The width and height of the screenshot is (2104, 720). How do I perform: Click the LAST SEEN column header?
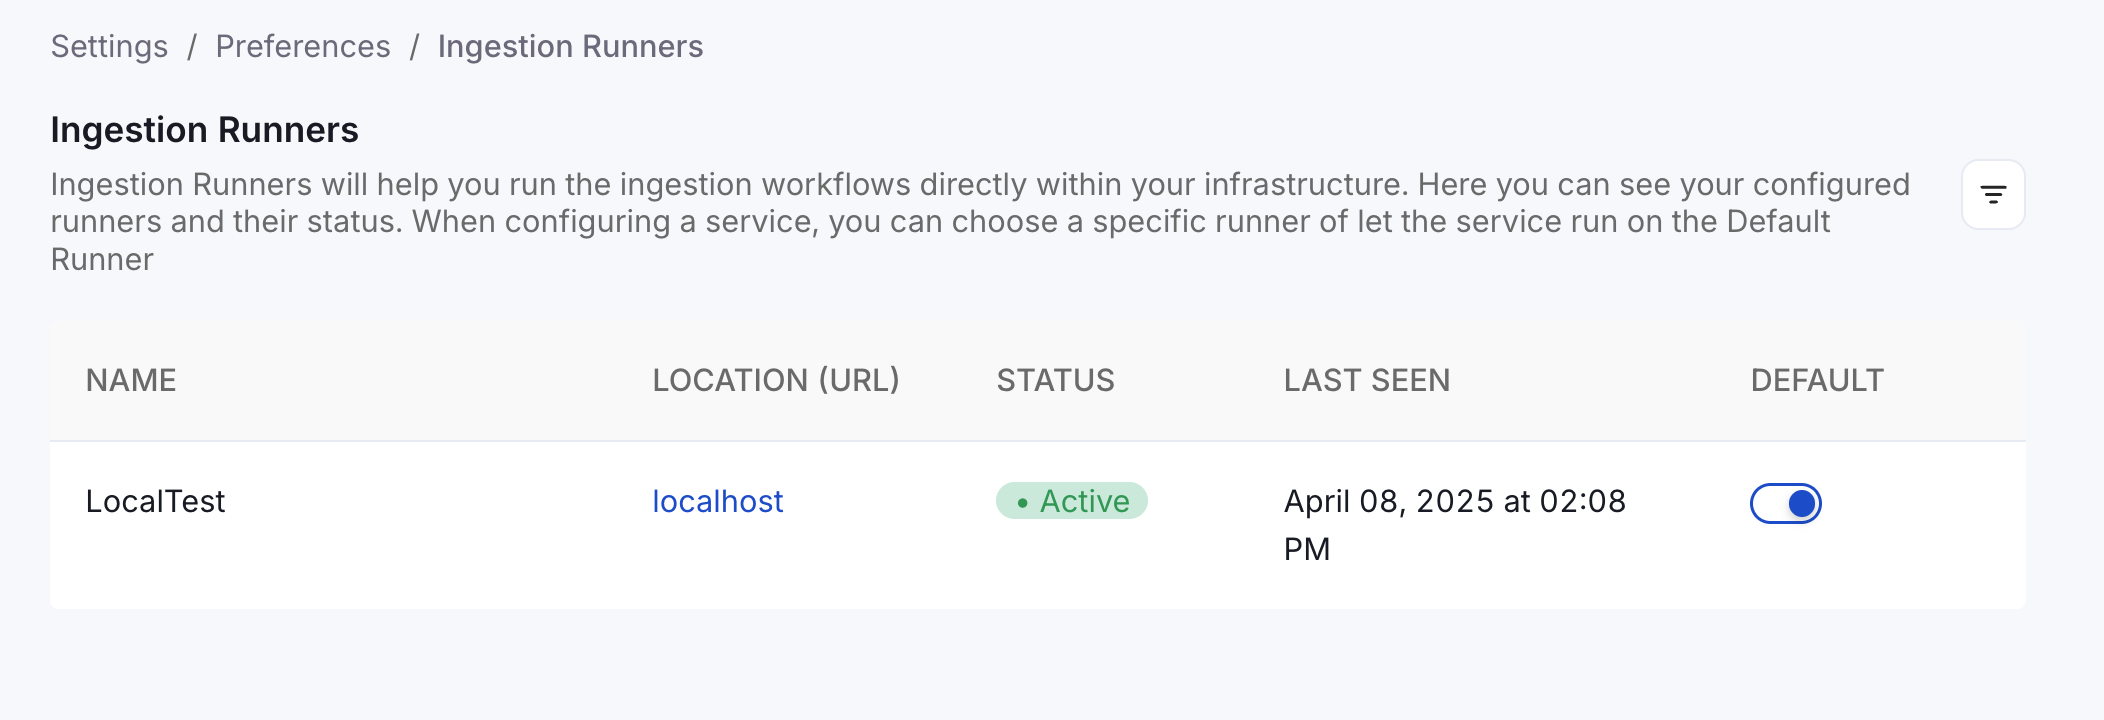tap(1366, 380)
